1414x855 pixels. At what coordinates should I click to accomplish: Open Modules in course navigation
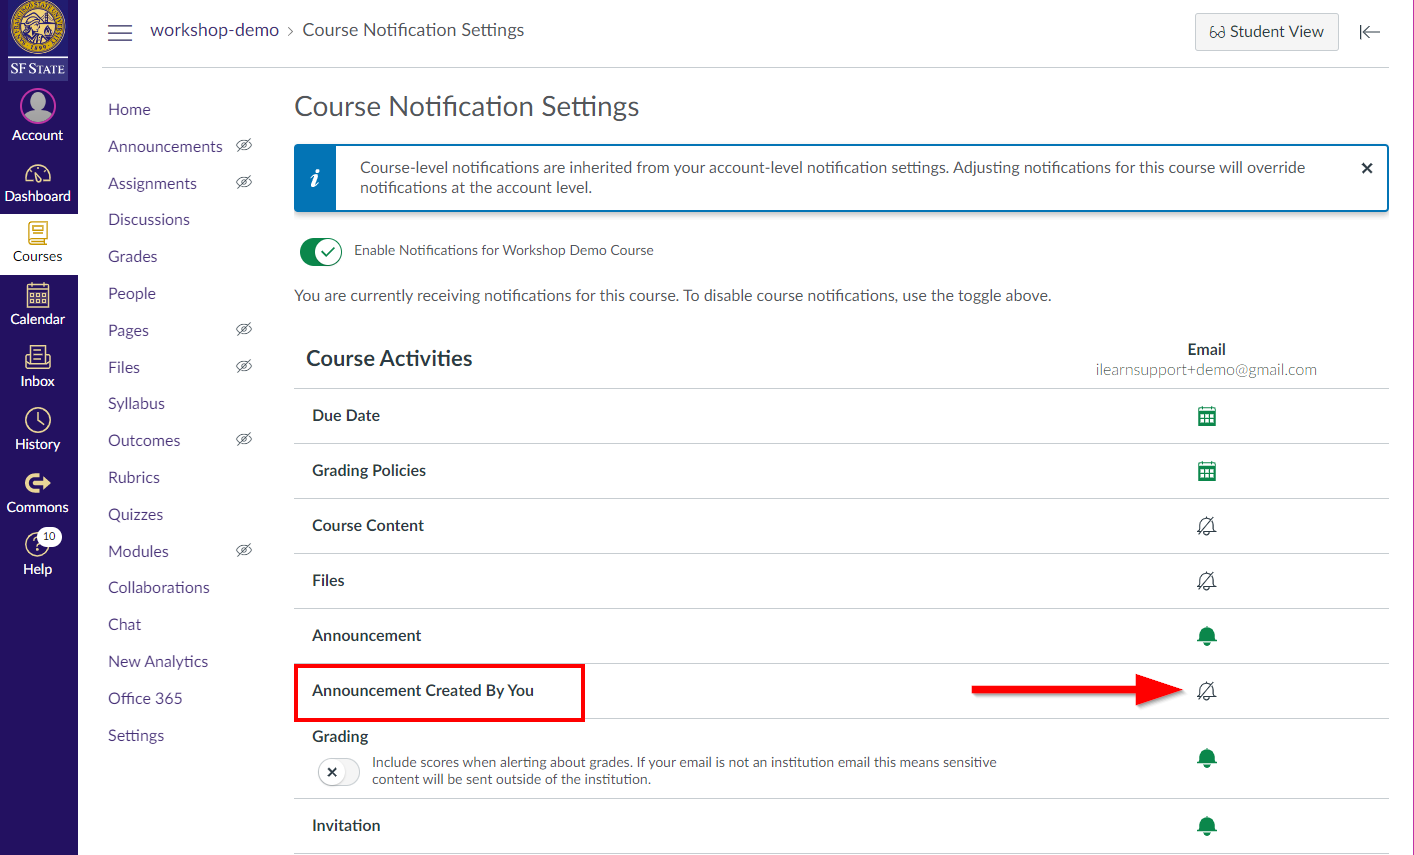pyautogui.click(x=138, y=551)
